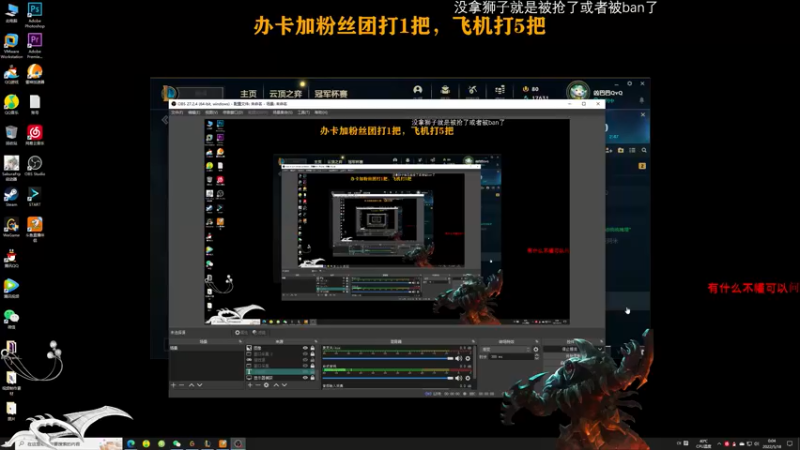Pop out the Scenes dock panel
The width and height of the screenshot is (800, 450).
click(240, 341)
